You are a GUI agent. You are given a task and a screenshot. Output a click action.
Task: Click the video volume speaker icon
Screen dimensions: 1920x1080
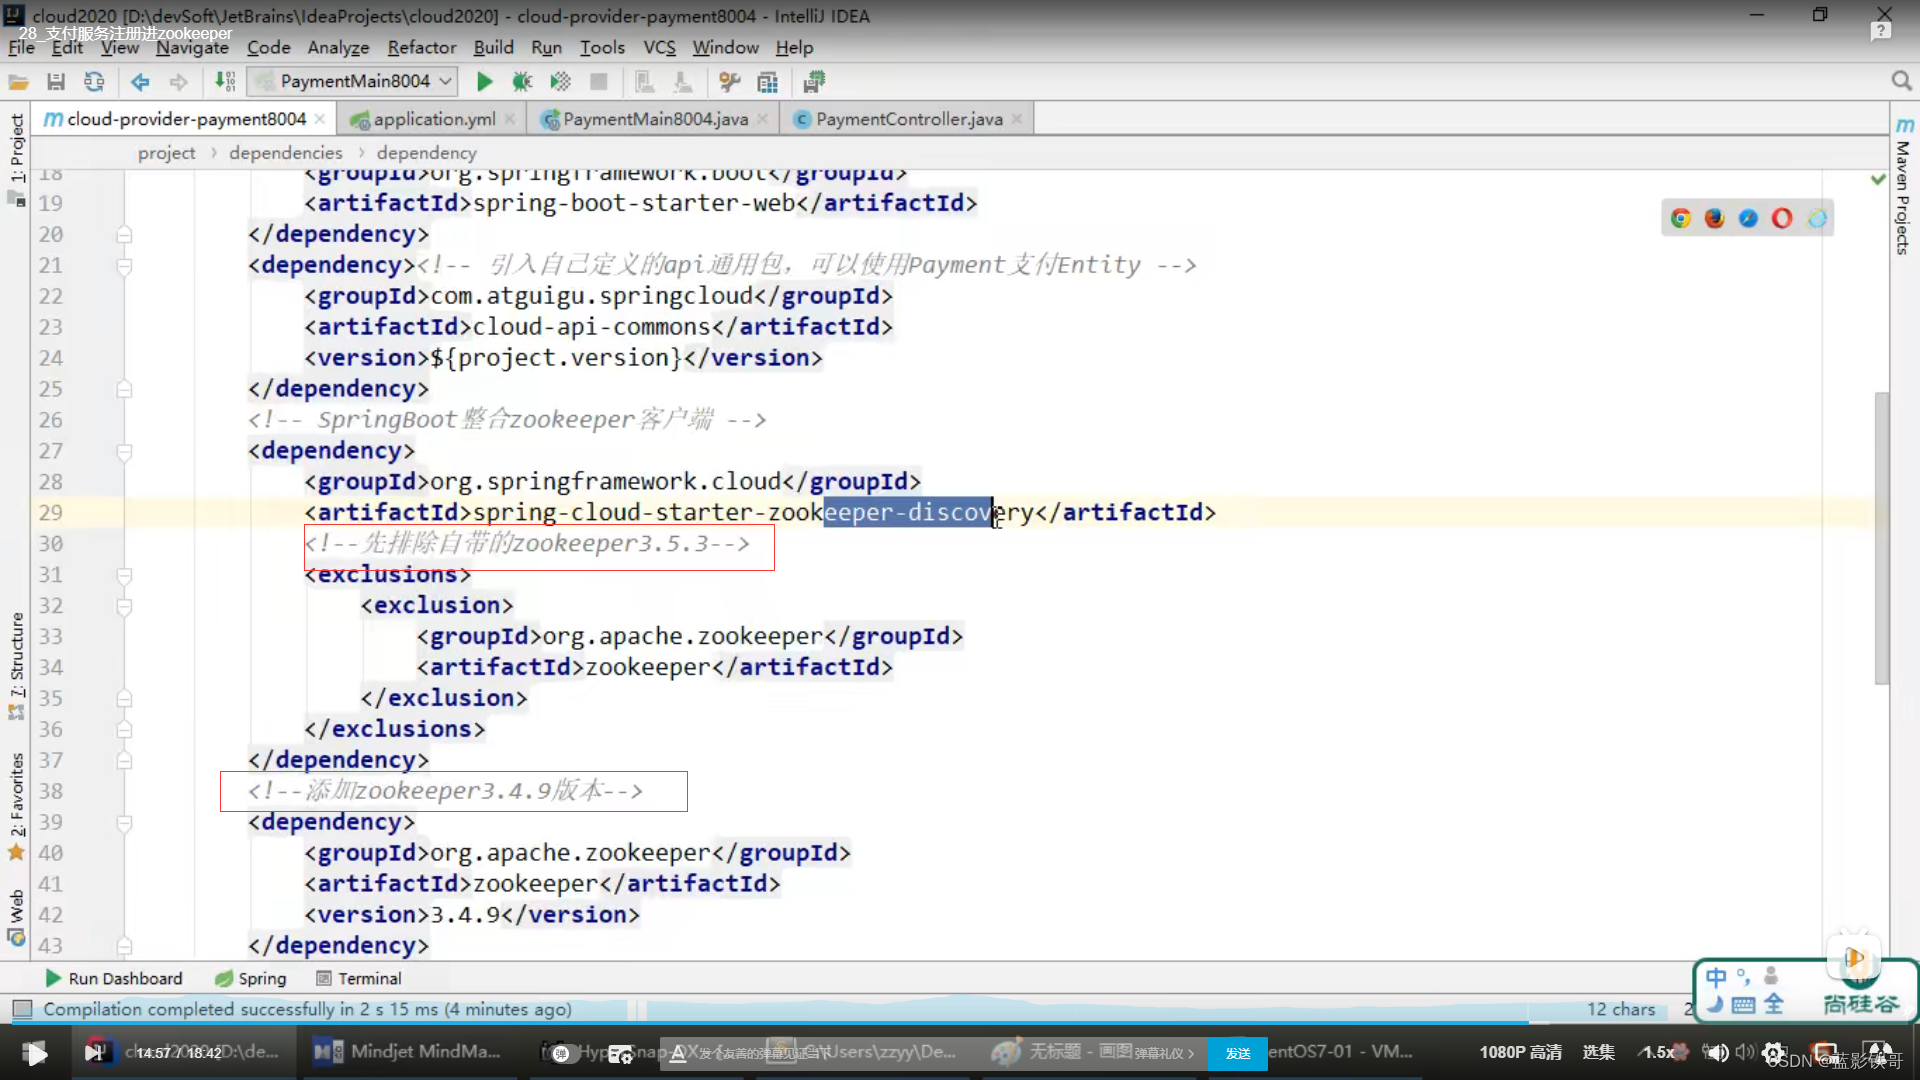1717,1052
